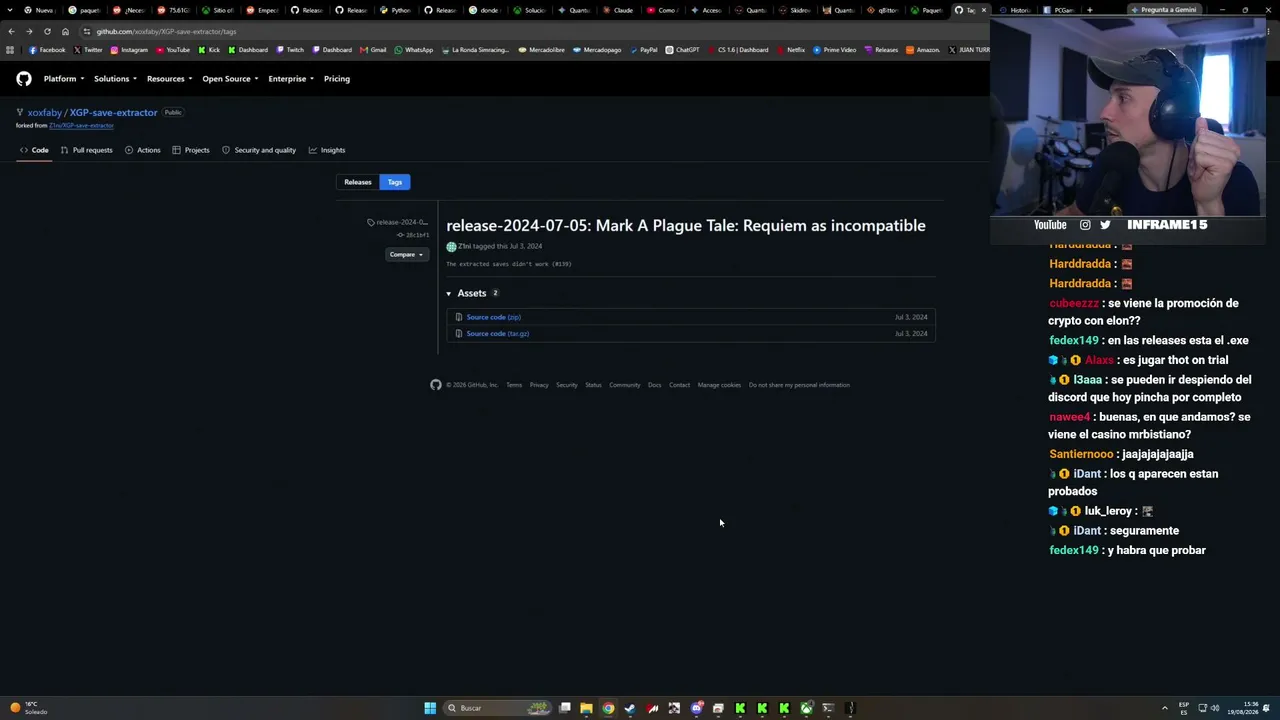Open the Privacy footer link
Image resolution: width=1280 pixels, height=720 pixels.
[x=539, y=385]
